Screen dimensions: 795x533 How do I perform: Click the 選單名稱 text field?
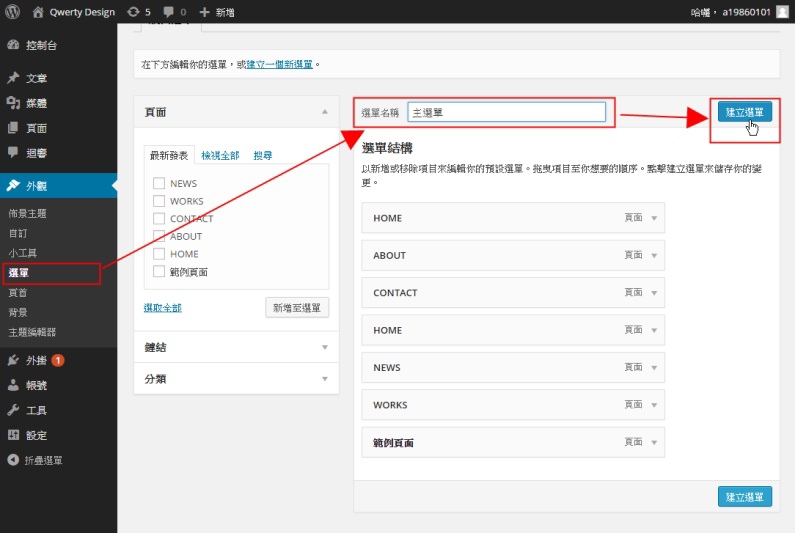[506, 113]
